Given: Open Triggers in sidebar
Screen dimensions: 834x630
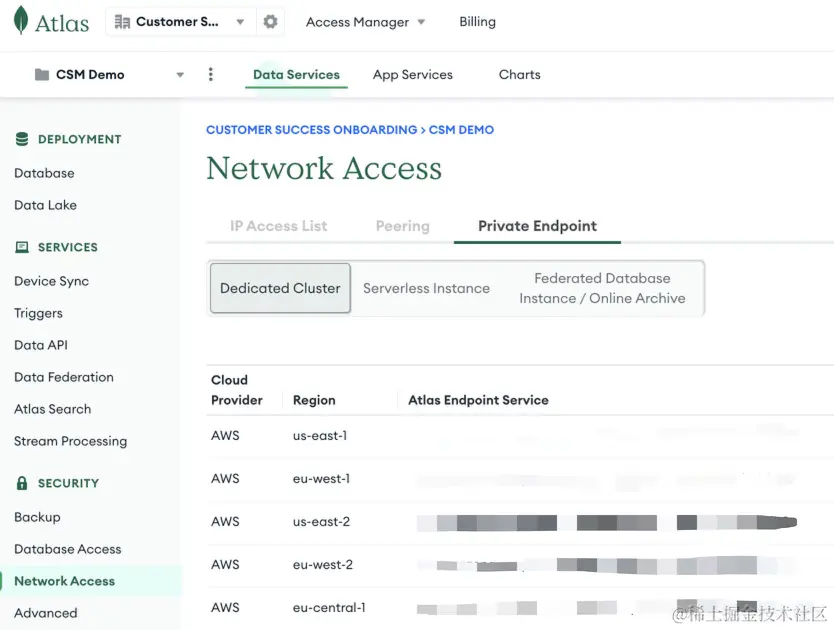Looking at the screenshot, I should tap(38, 313).
